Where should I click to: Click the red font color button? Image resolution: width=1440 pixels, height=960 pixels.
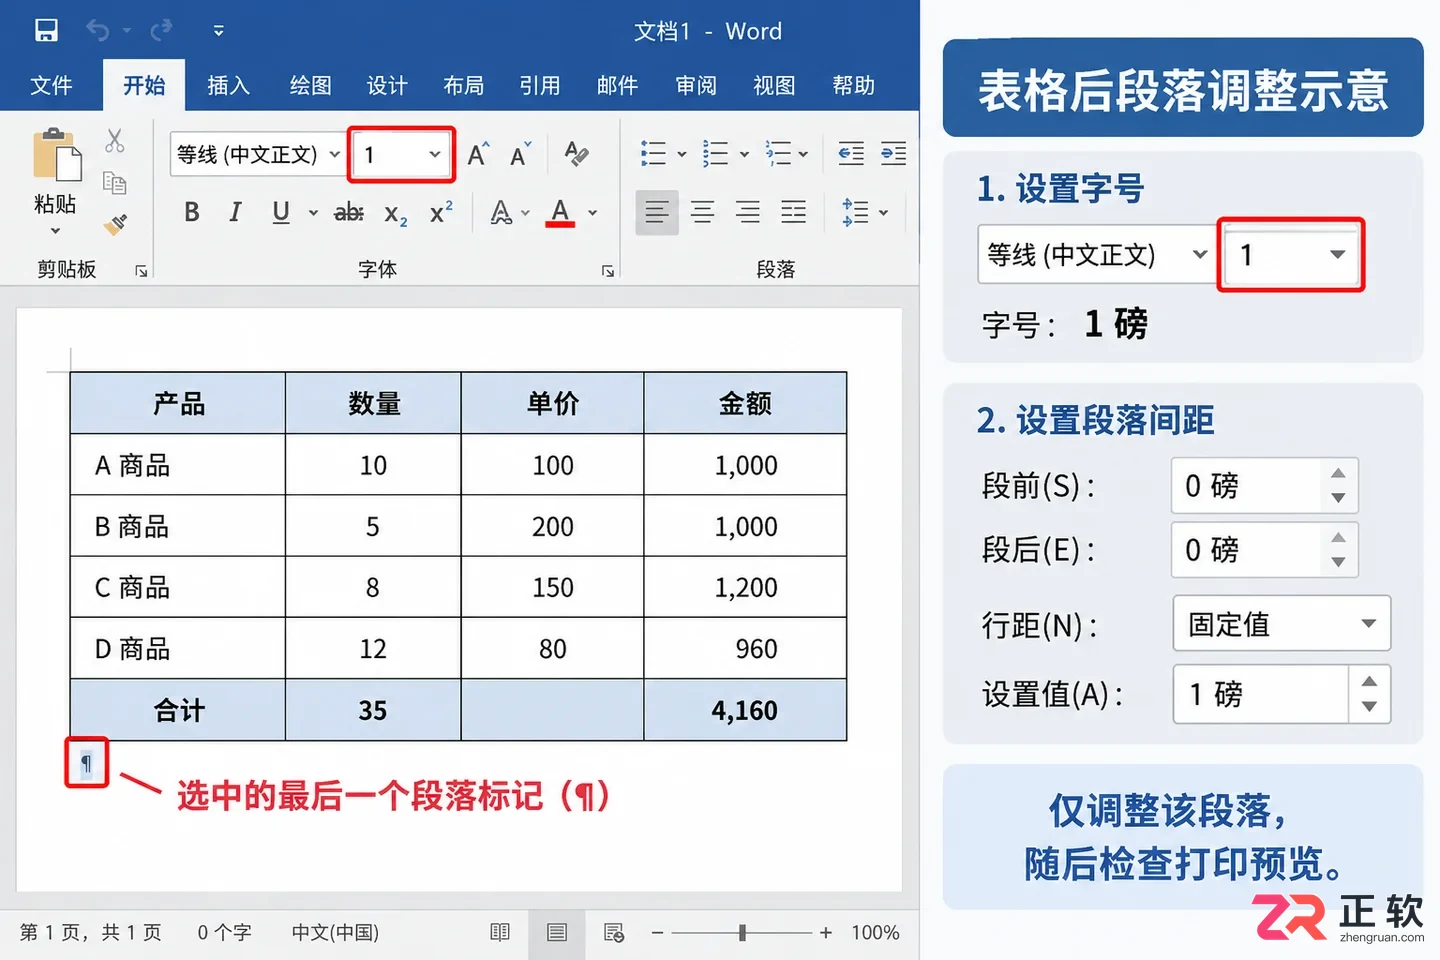coord(560,212)
